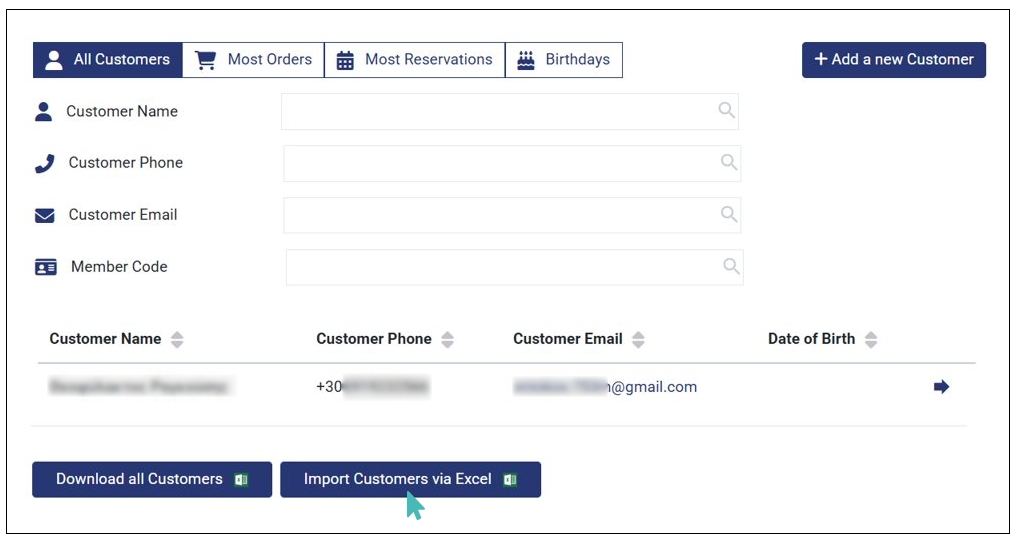
Task: Sort the table by Customer Phone
Action: [x=447, y=339]
